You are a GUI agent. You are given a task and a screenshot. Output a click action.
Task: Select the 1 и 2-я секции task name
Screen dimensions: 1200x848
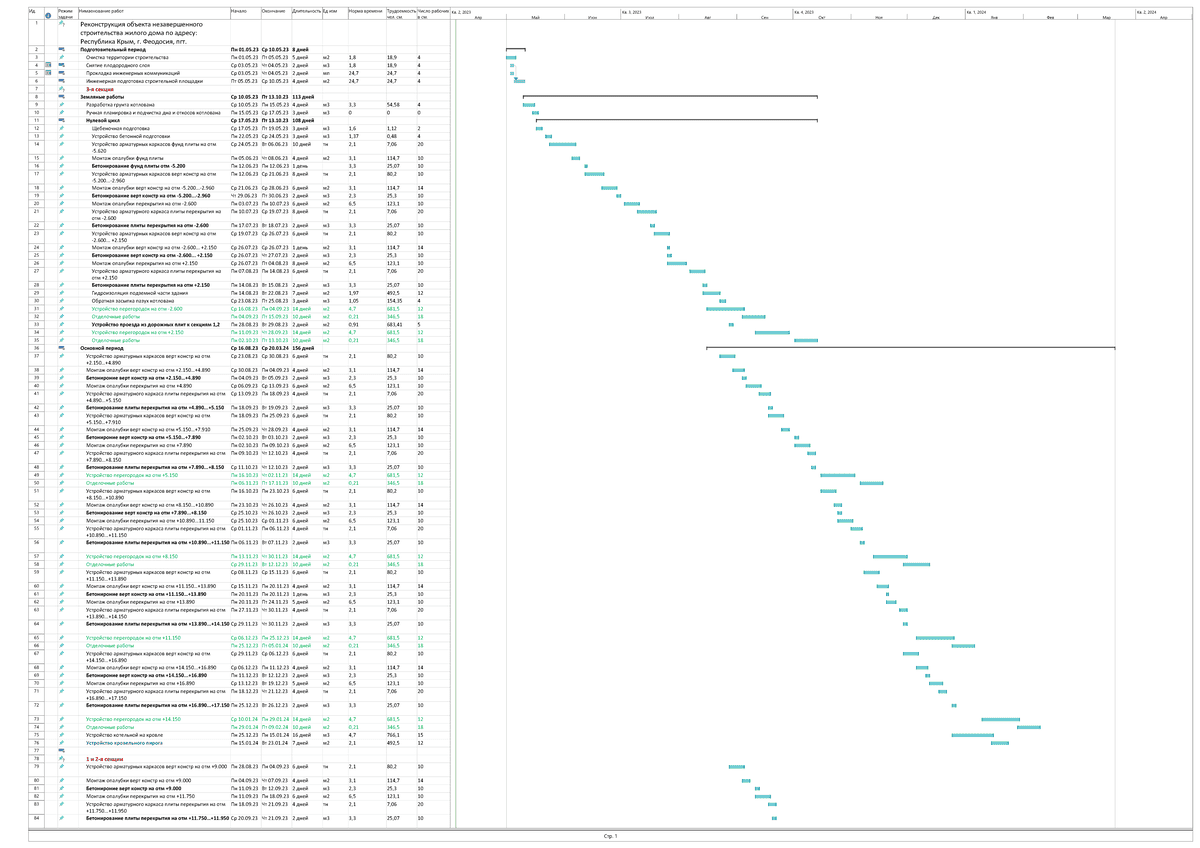105,759
